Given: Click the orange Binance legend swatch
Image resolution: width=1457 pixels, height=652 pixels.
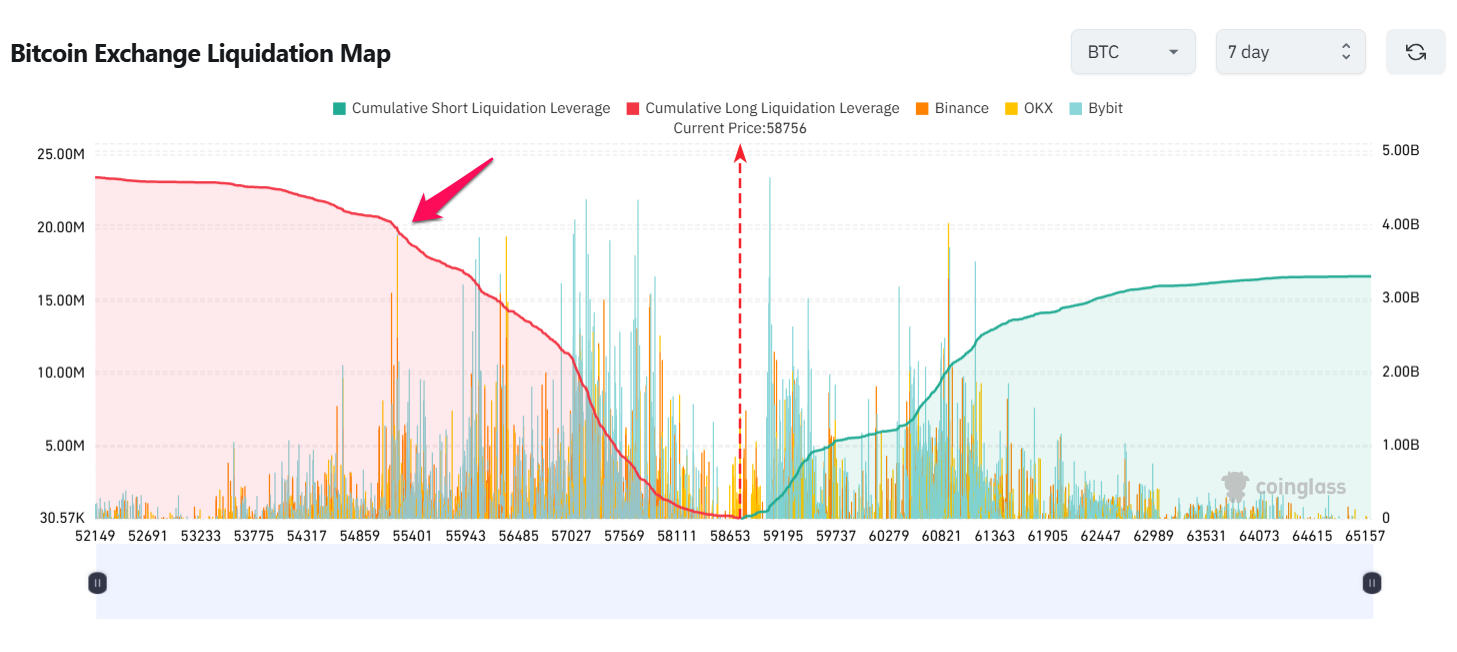Looking at the screenshot, I should click(922, 108).
